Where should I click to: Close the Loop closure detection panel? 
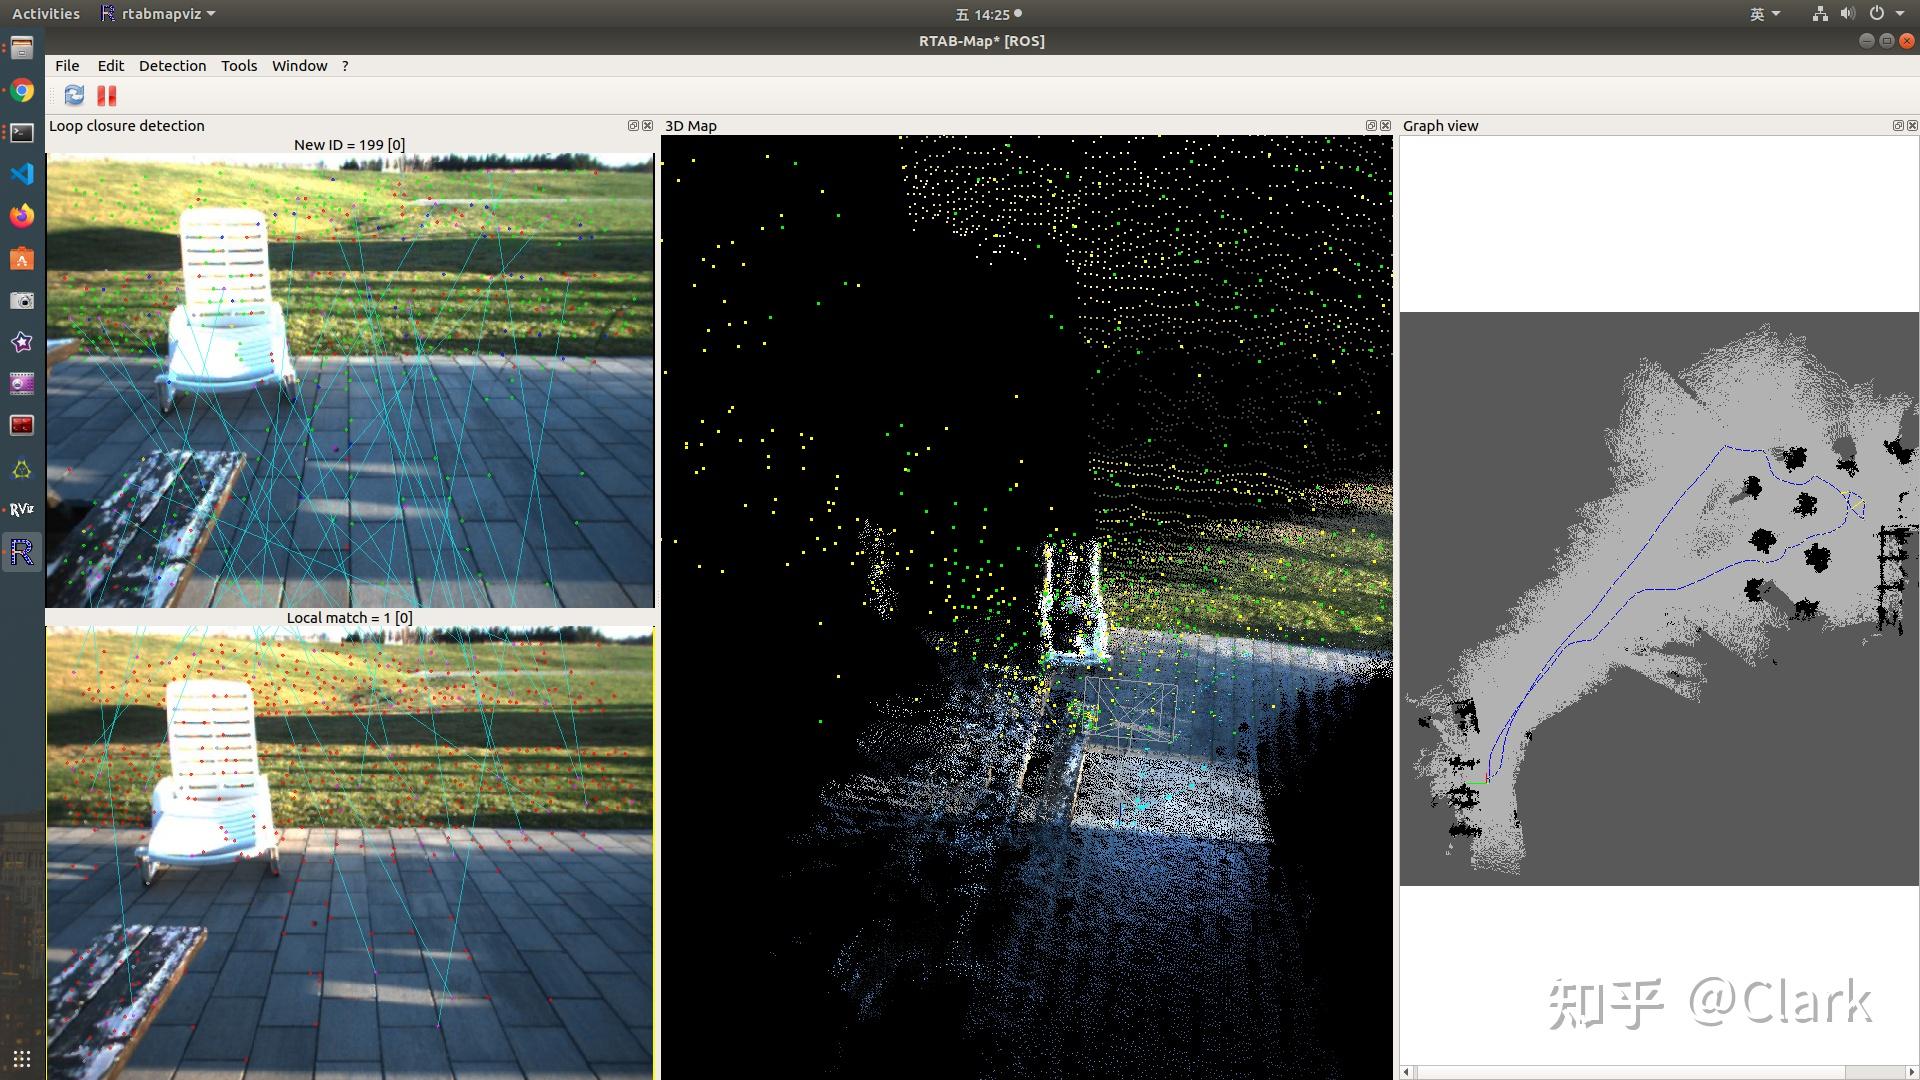click(647, 126)
